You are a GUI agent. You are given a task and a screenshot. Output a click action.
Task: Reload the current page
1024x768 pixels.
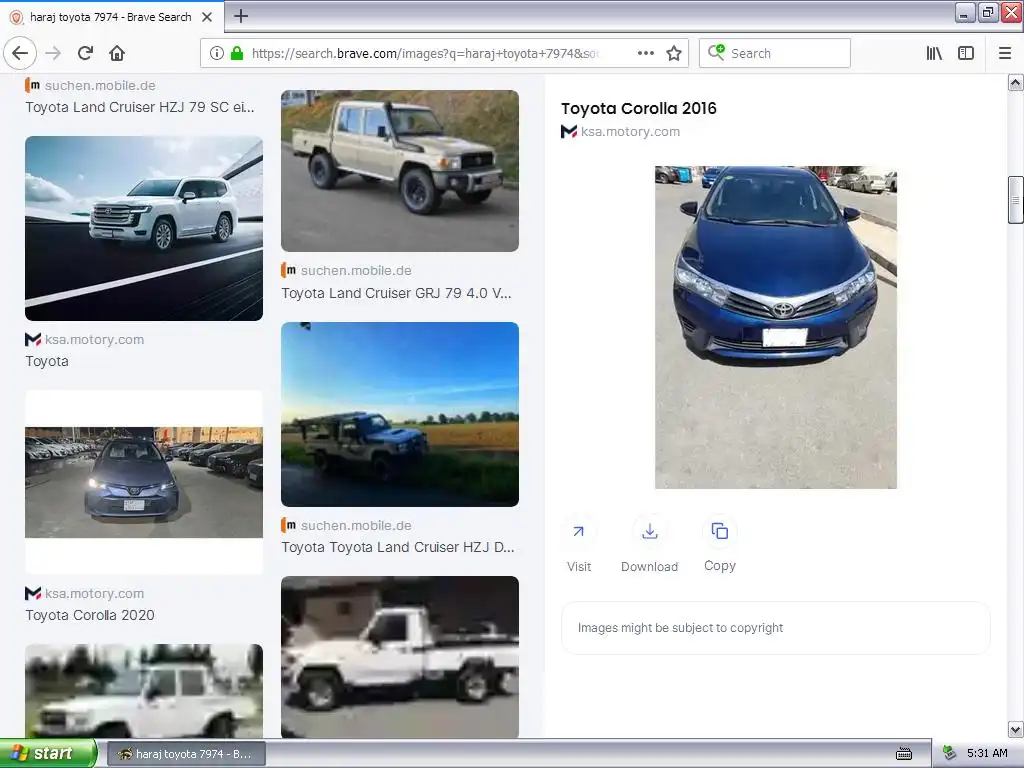[85, 53]
